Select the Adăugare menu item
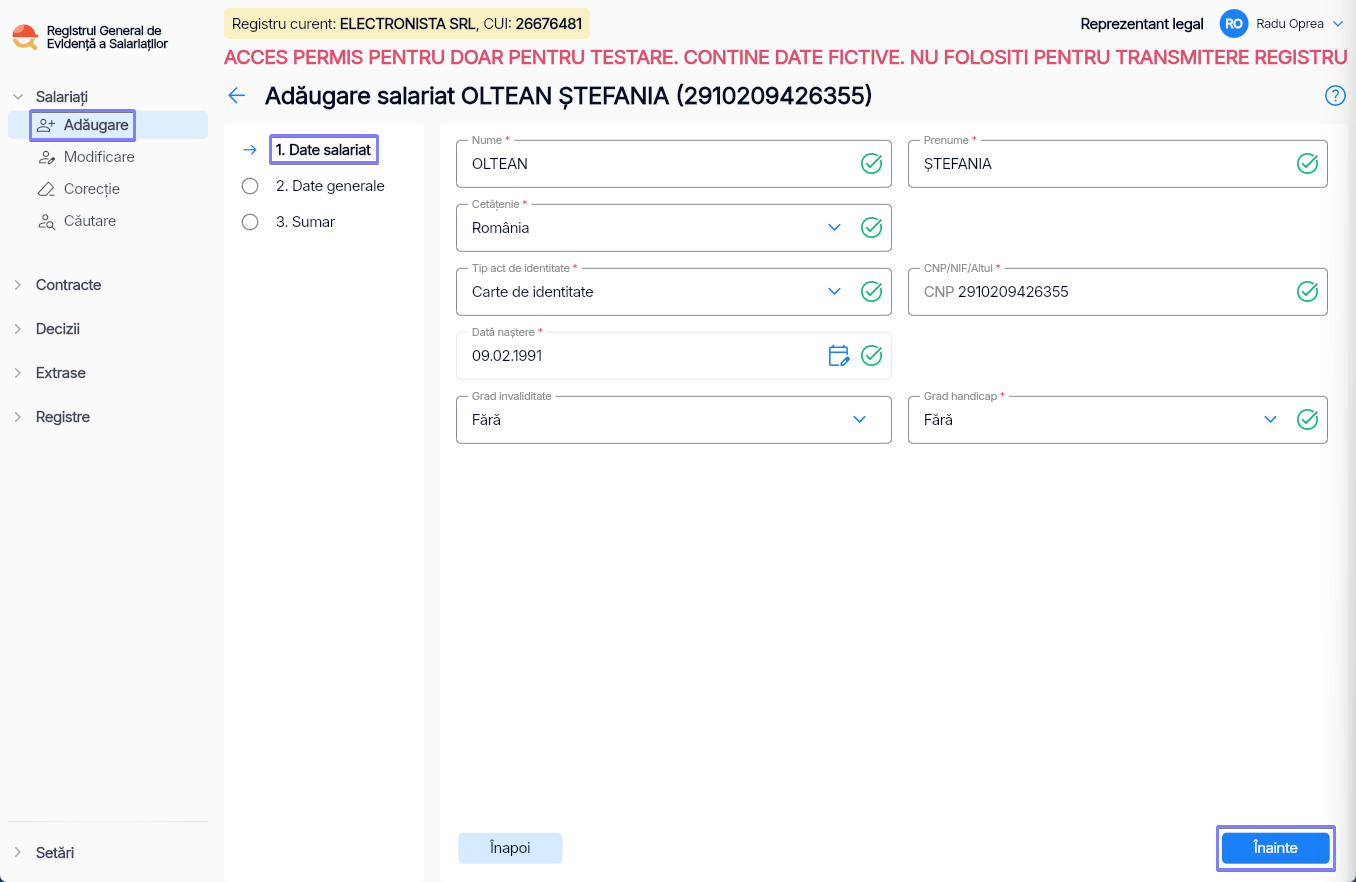 pyautogui.click(x=108, y=125)
